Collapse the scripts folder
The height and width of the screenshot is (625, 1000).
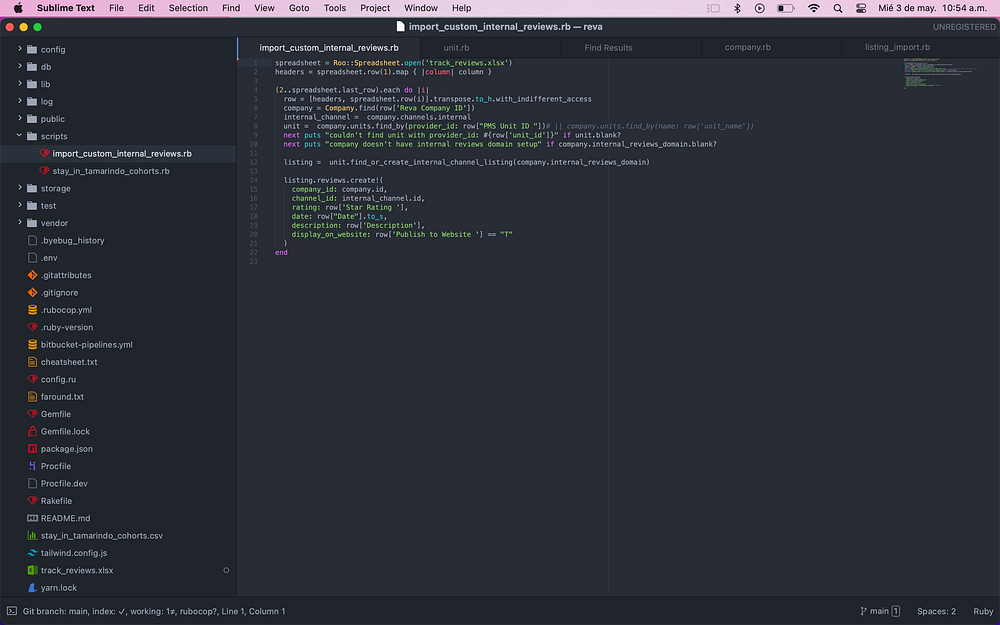pyautogui.click(x=19, y=136)
